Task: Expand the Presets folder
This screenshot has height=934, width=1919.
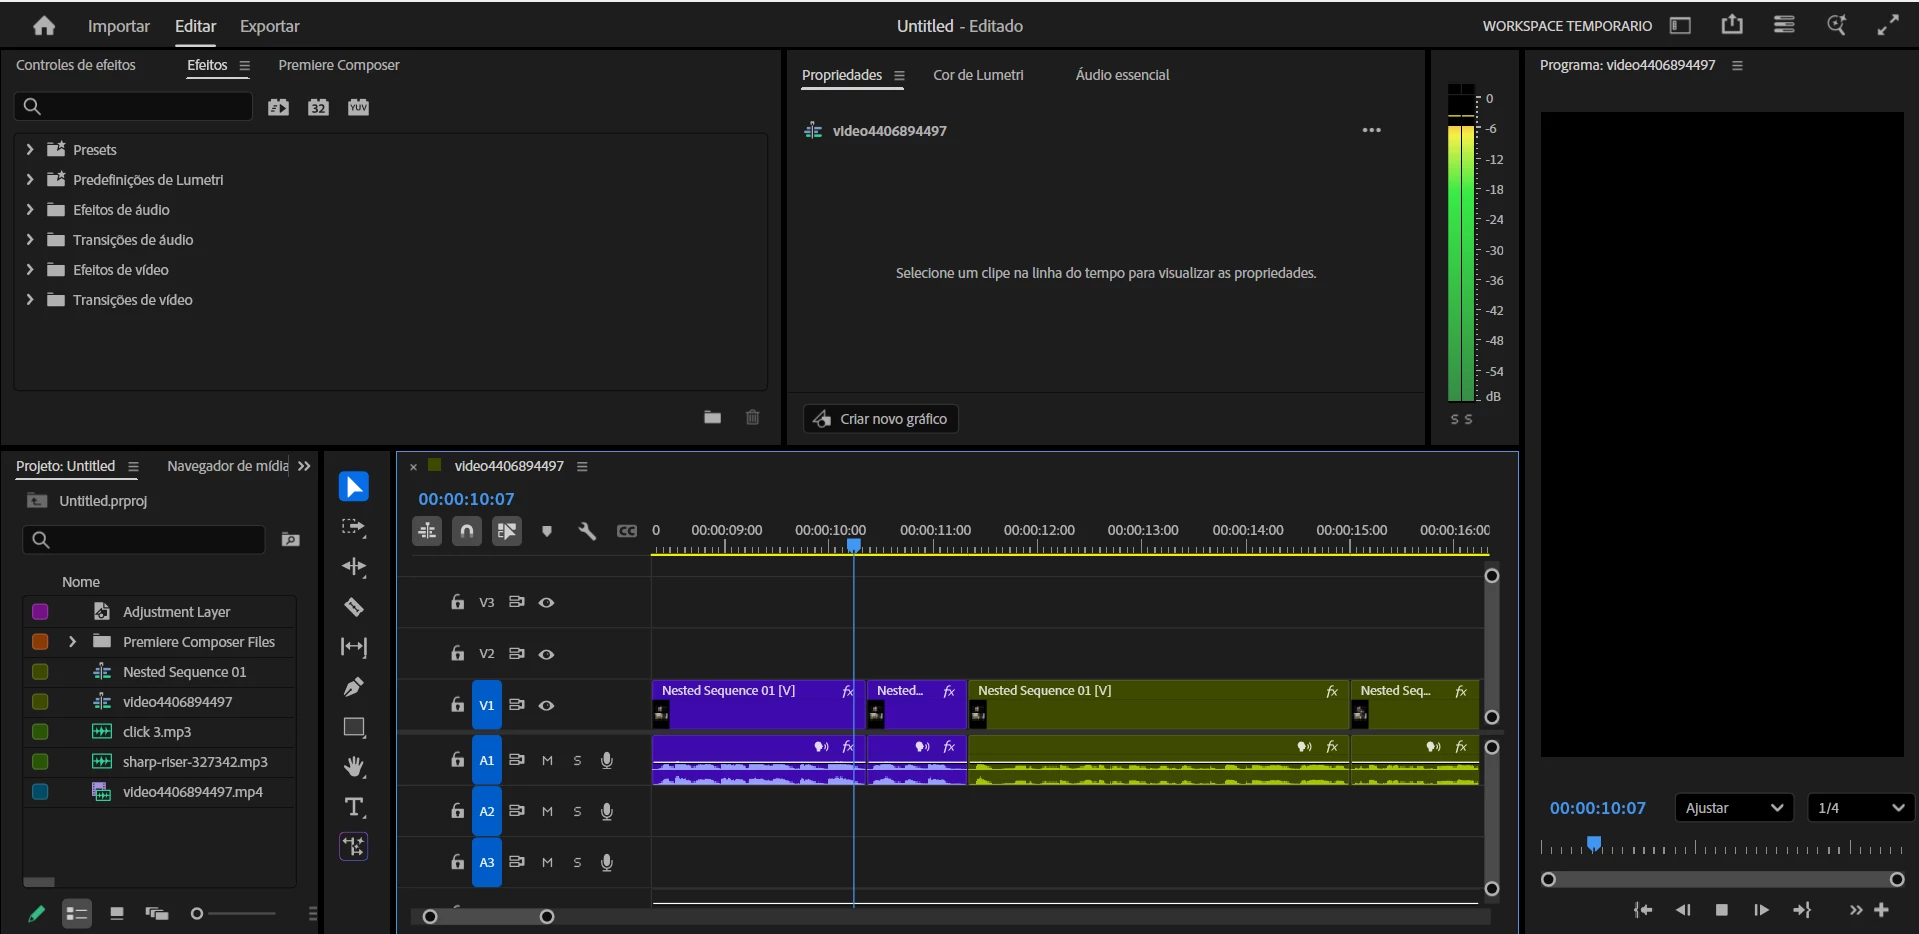Action: coord(30,149)
